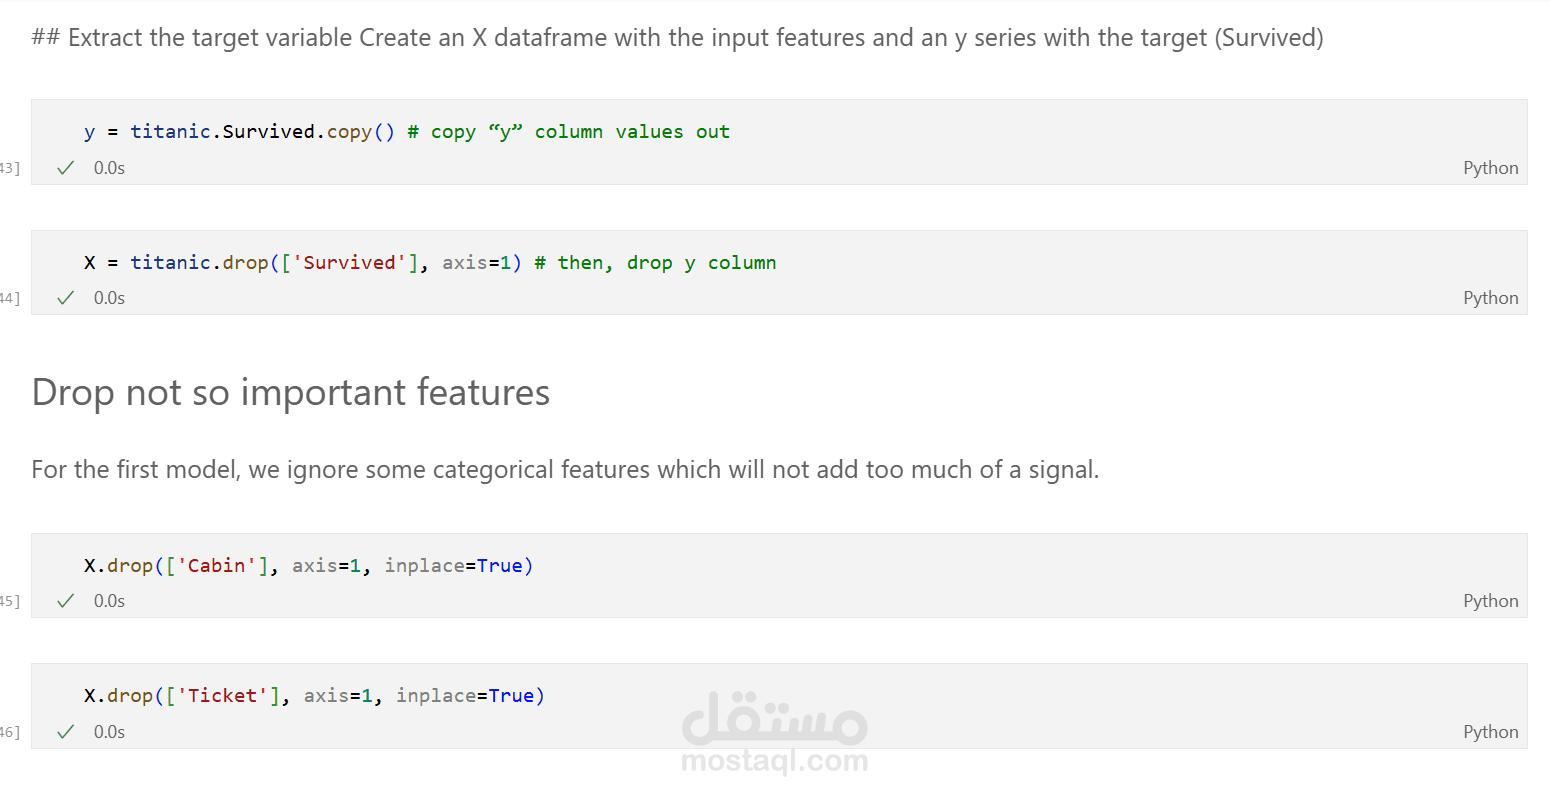Select the 'Drop not so important features' heading
Viewport: 1550px width, 793px height.
coord(291,393)
